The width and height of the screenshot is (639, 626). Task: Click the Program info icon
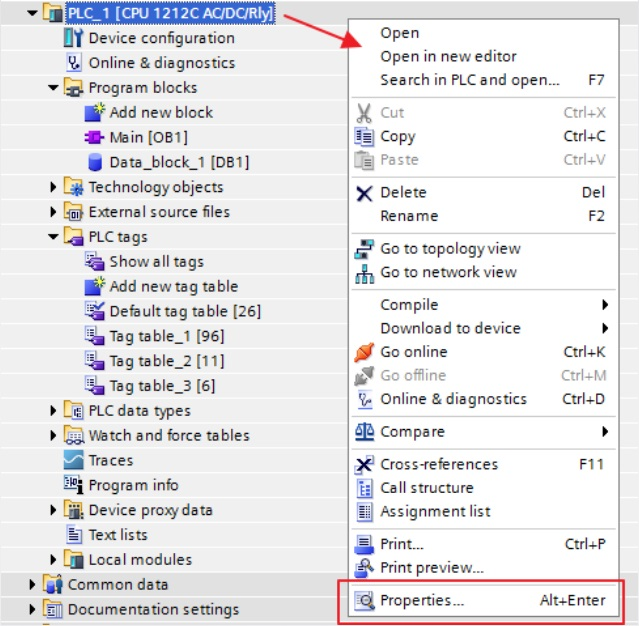[x=74, y=485]
